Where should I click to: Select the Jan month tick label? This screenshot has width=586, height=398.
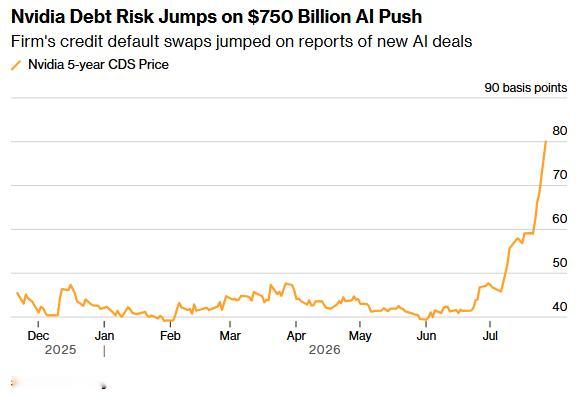pos(104,336)
